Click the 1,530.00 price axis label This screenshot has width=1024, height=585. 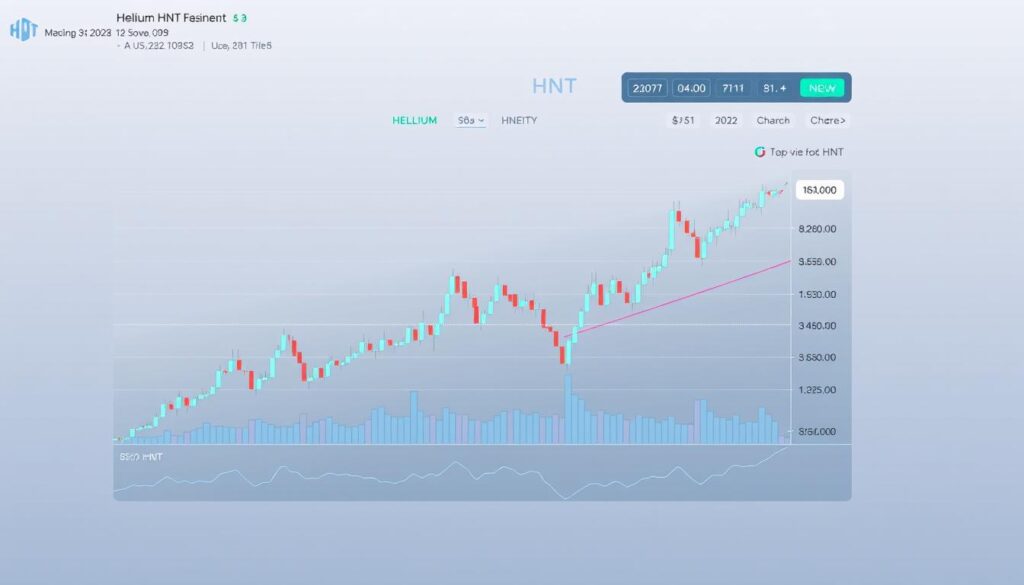pyautogui.click(x=817, y=294)
